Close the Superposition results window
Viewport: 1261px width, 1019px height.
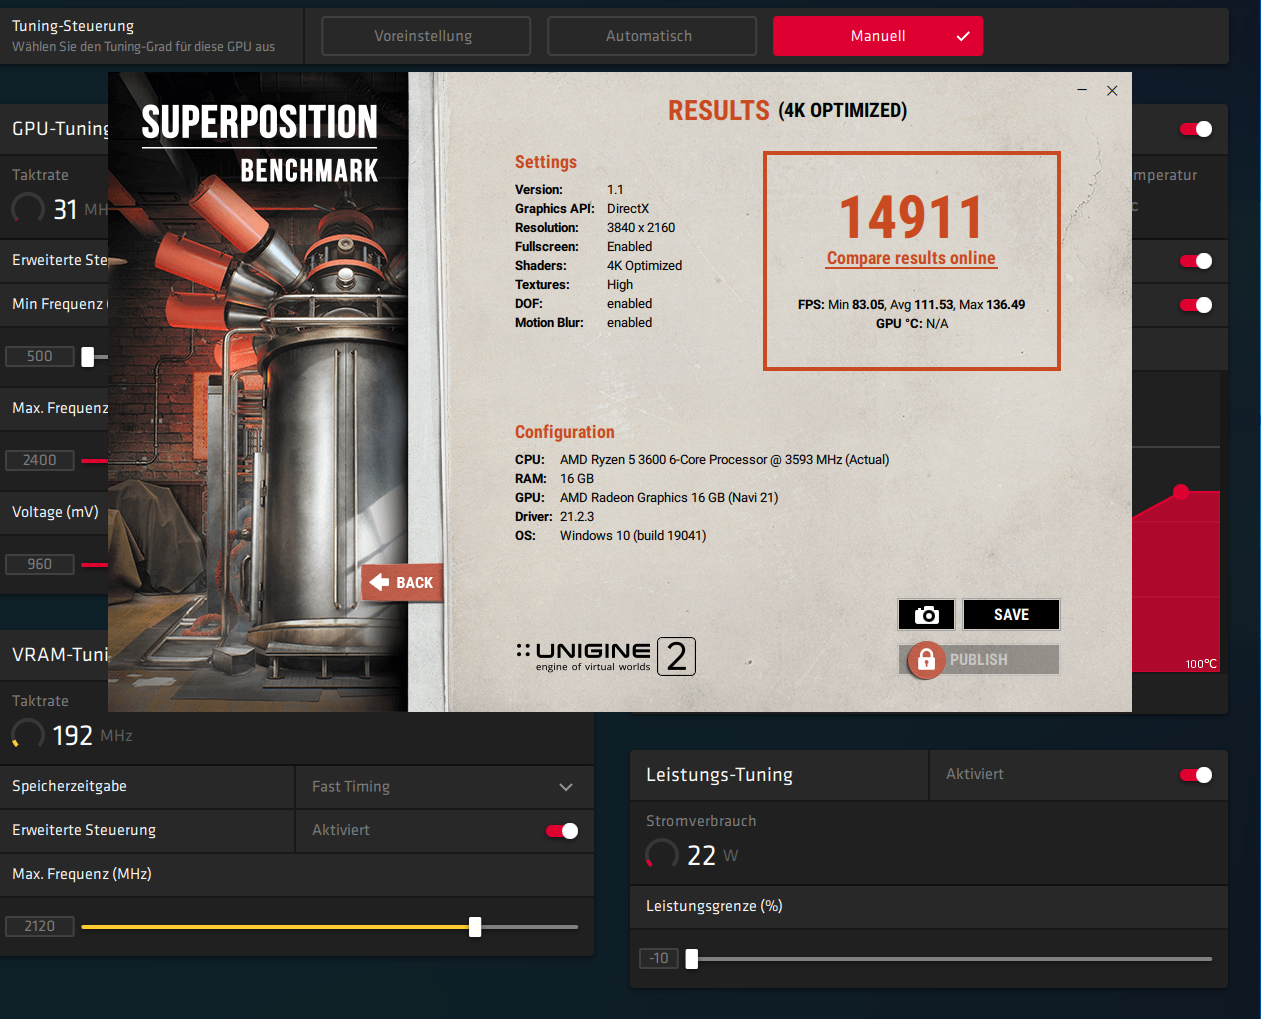point(1112,90)
